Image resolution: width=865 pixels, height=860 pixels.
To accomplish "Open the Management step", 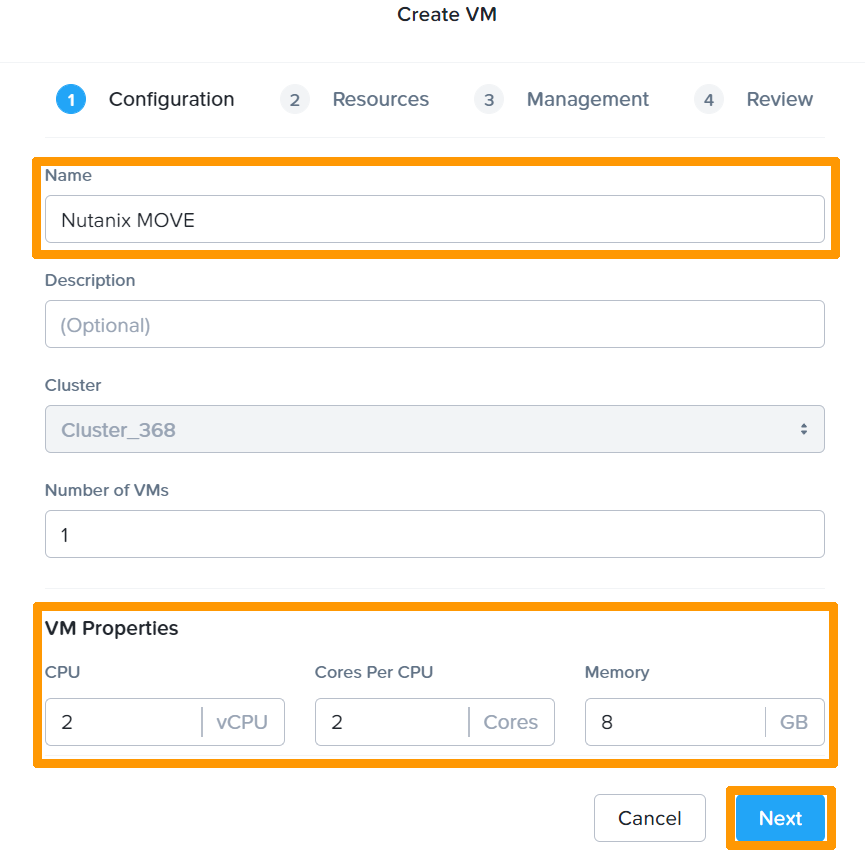I will pyautogui.click(x=587, y=100).
